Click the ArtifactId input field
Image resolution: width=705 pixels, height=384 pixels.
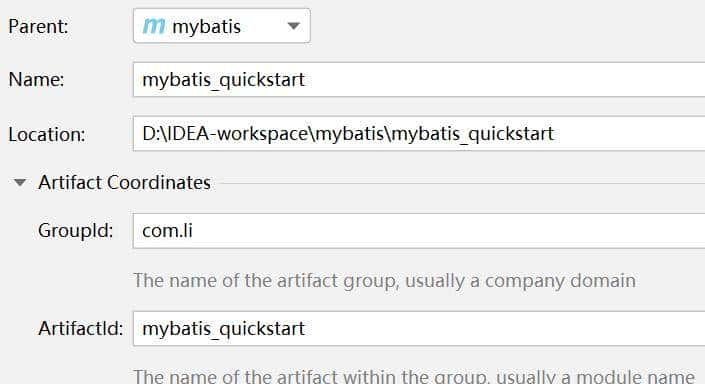click(419, 329)
